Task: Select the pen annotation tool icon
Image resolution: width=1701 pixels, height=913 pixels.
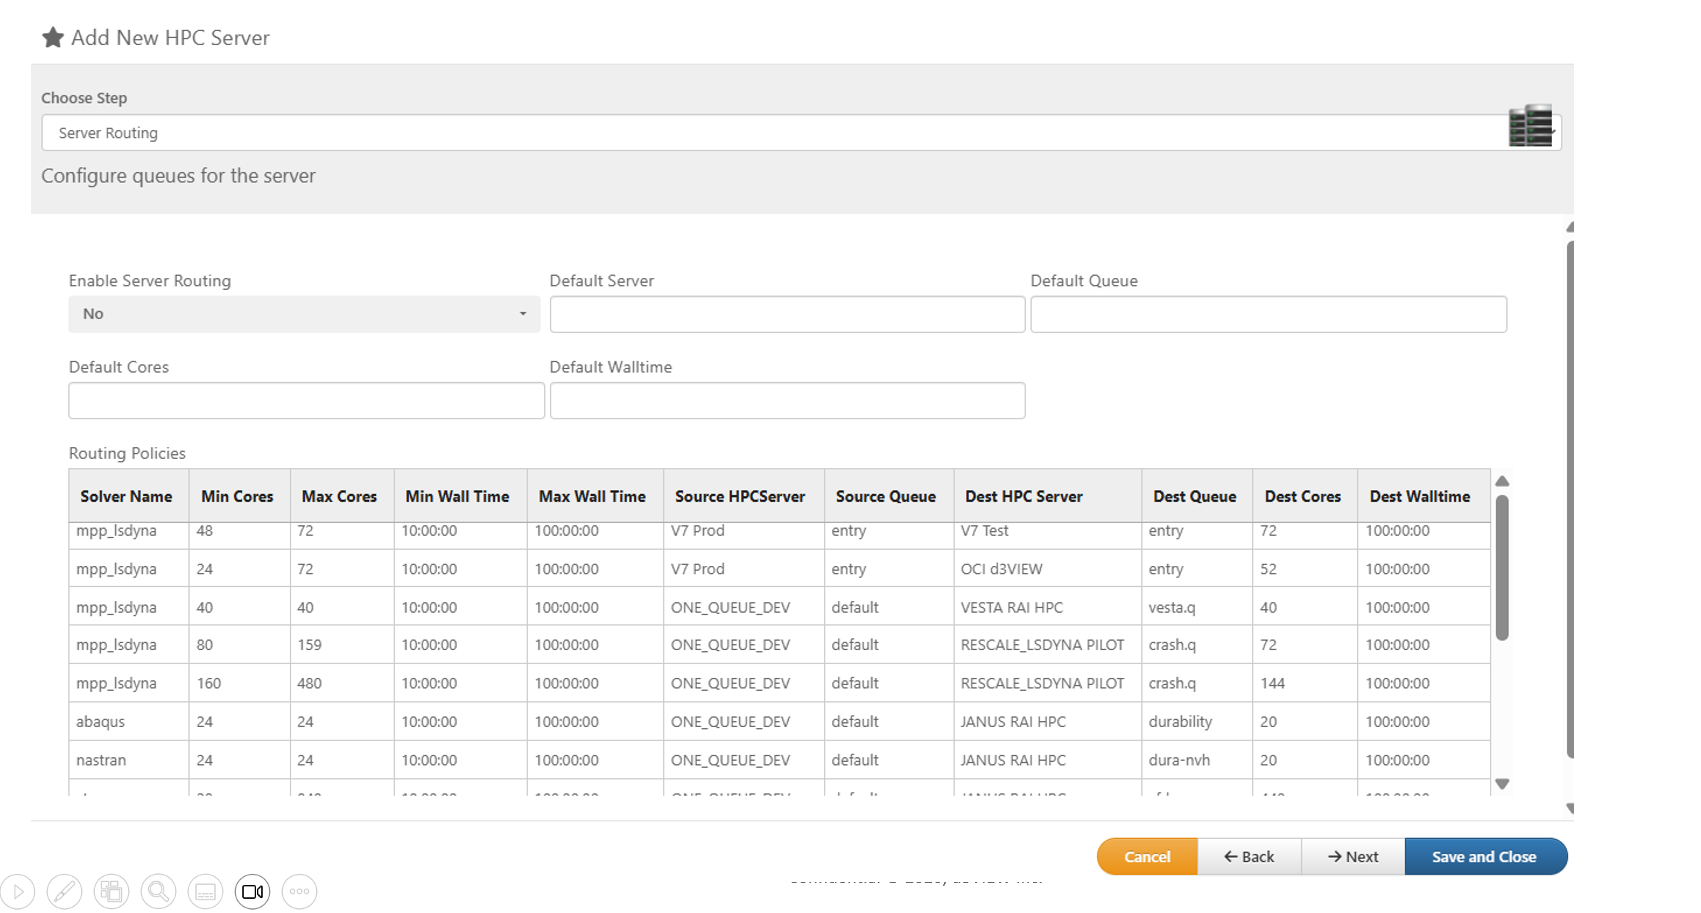Action: tap(64, 891)
